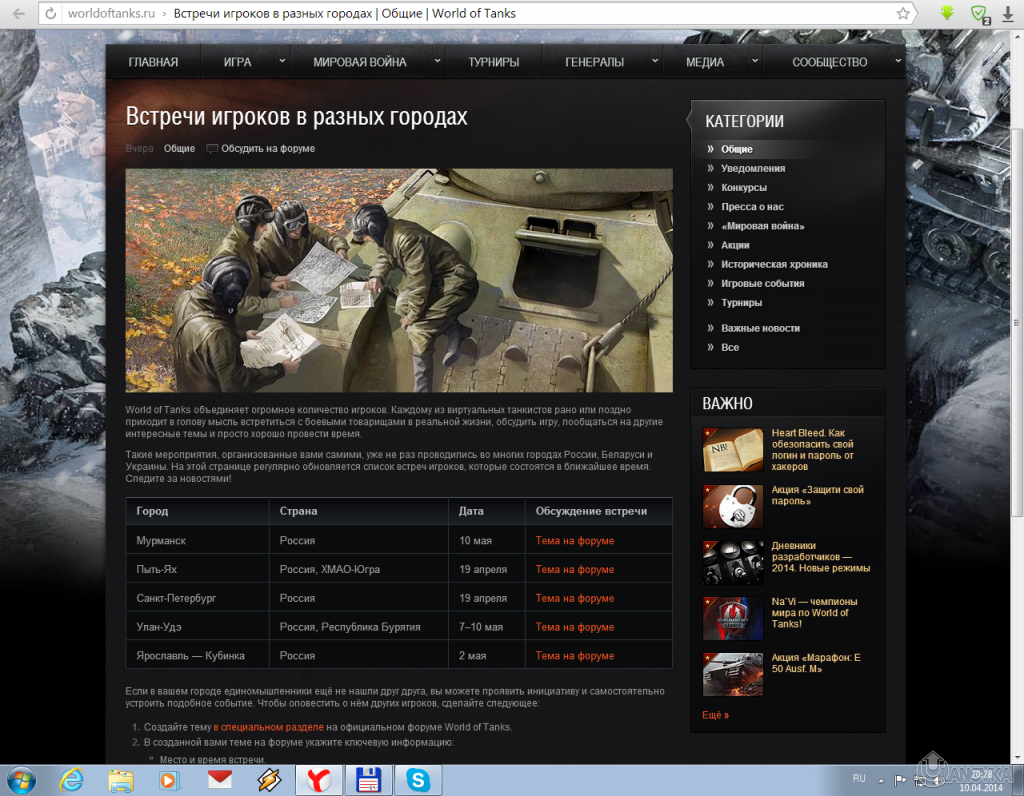Open Na`Vi — чемпионы мира article link
The width and height of the screenshot is (1024, 796).
click(814, 613)
